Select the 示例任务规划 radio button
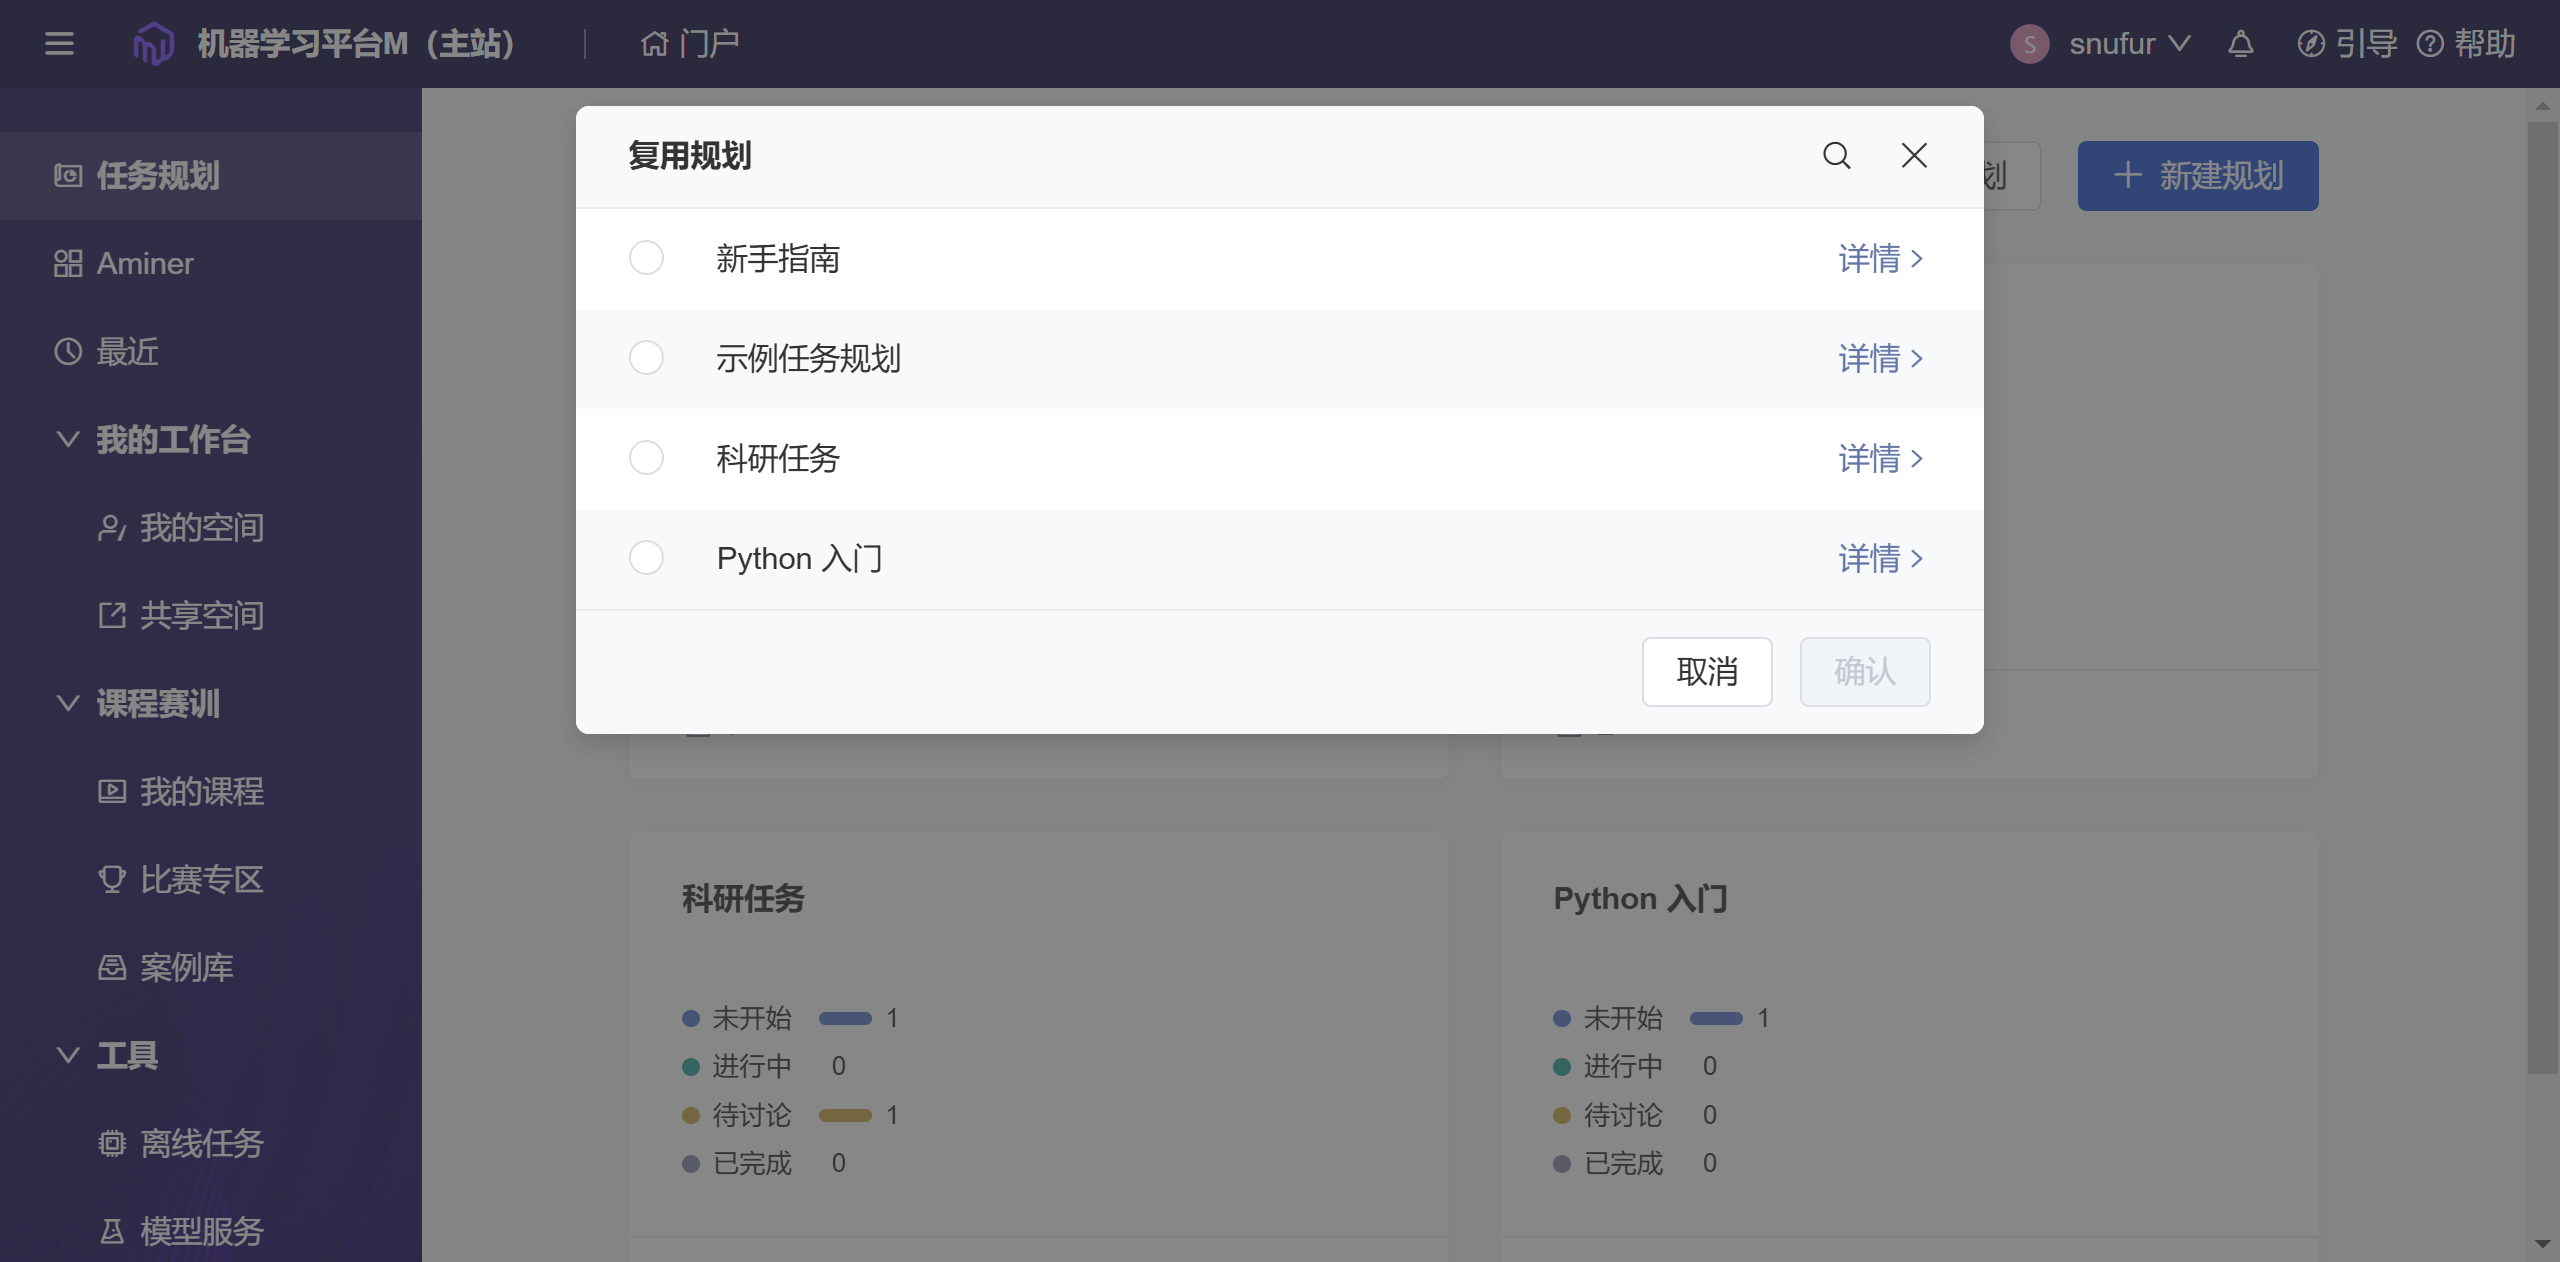2560x1262 pixels. click(x=646, y=358)
